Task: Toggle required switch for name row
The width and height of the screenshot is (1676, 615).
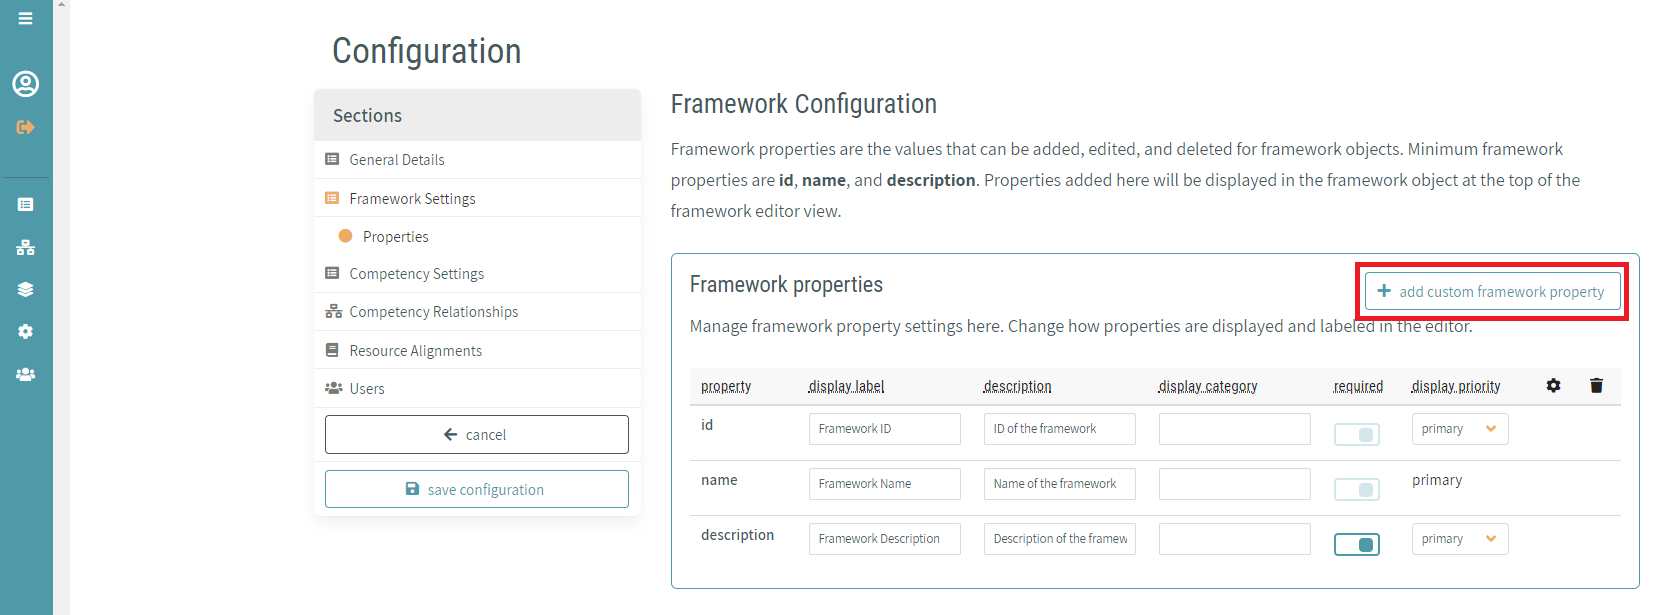Action: point(1357,489)
